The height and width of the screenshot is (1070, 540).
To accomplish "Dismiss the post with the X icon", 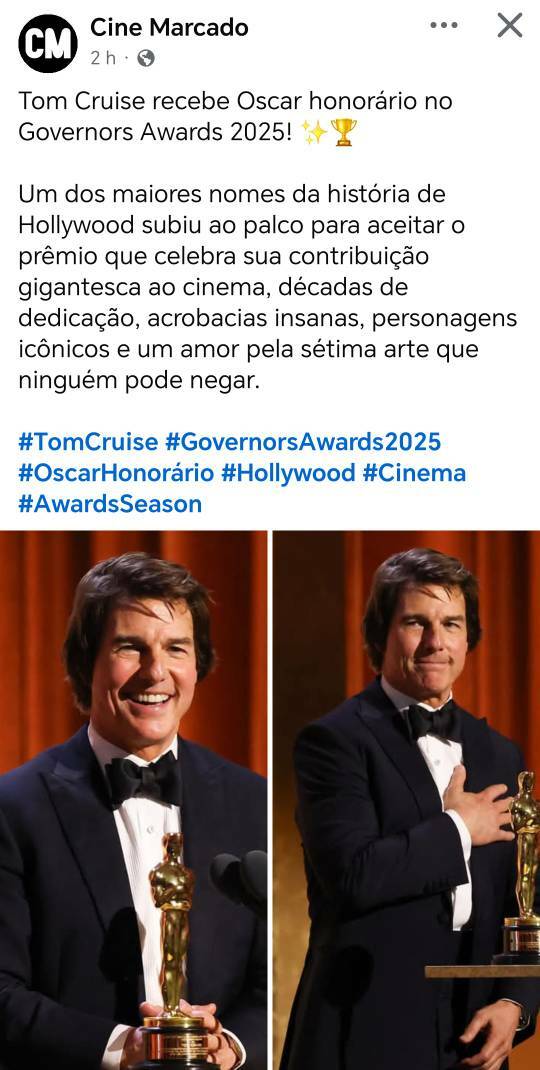I will (x=509, y=25).
